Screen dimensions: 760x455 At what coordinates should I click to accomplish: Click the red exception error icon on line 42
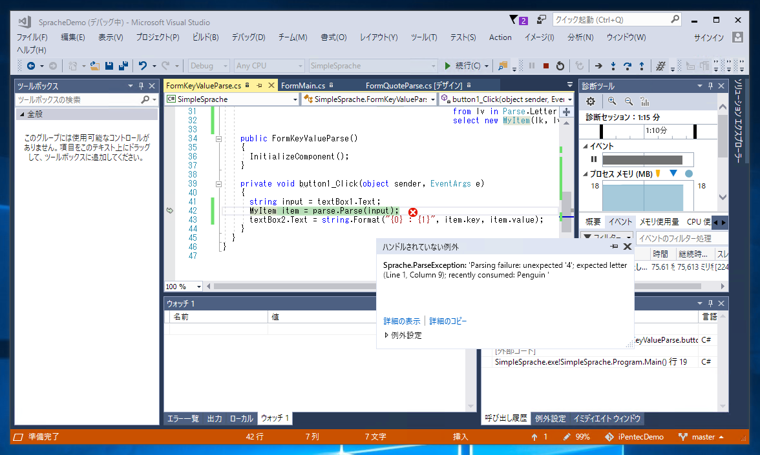click(x=412, y=212)
